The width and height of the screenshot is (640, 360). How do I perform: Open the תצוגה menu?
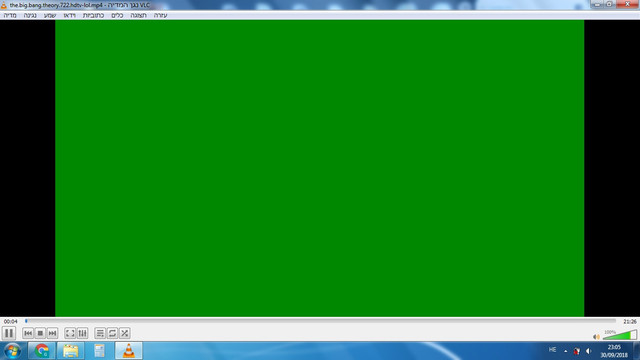point(138,16)
